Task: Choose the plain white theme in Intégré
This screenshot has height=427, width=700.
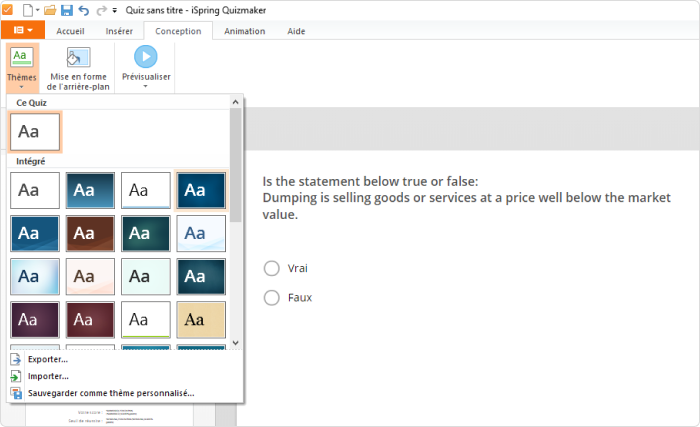Action: pyautogui.click(x=35, y=190)
